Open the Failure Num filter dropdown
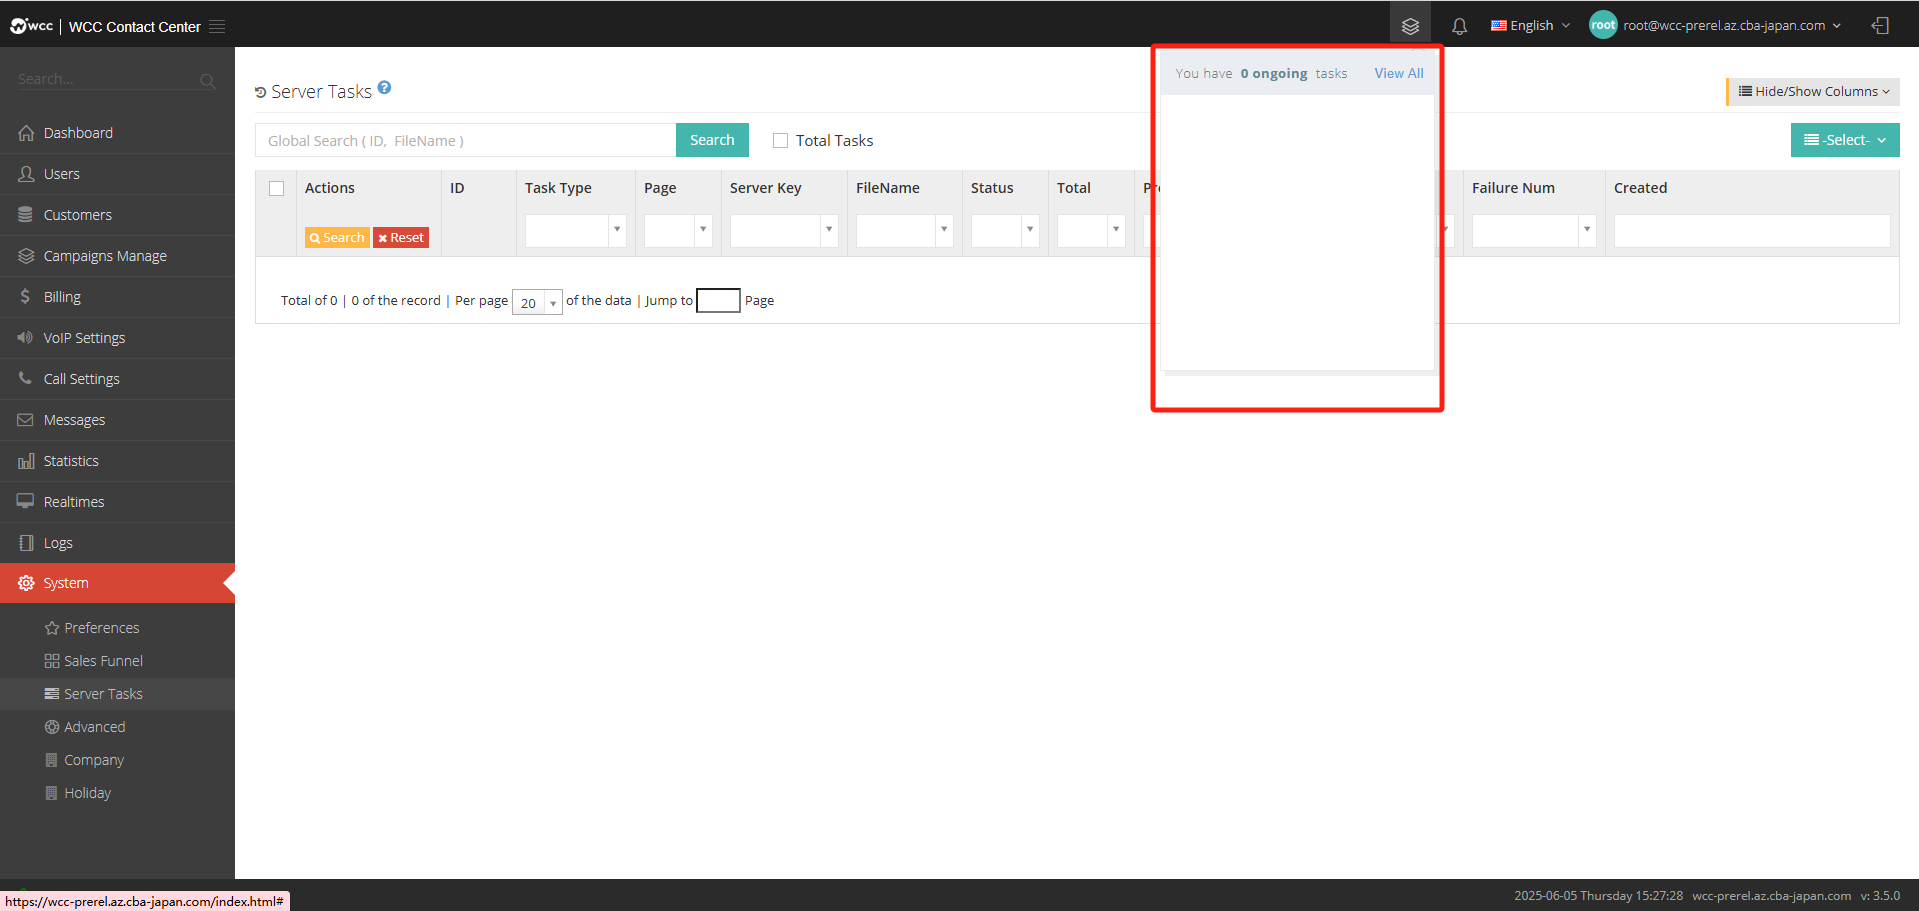The height and width of the screenshot is (911, 1919). coord(1534,230)
